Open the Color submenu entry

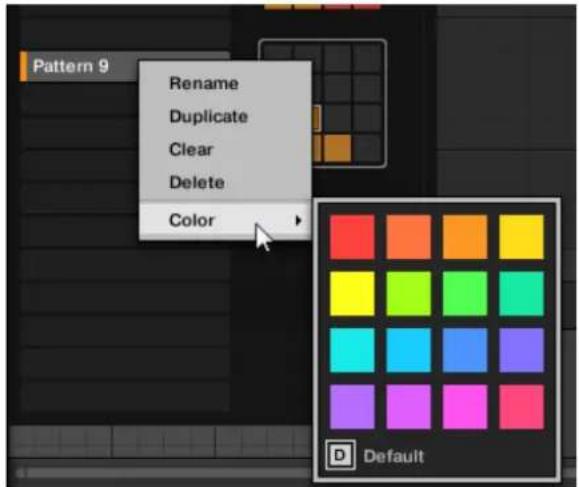click(x=225, y=220)
